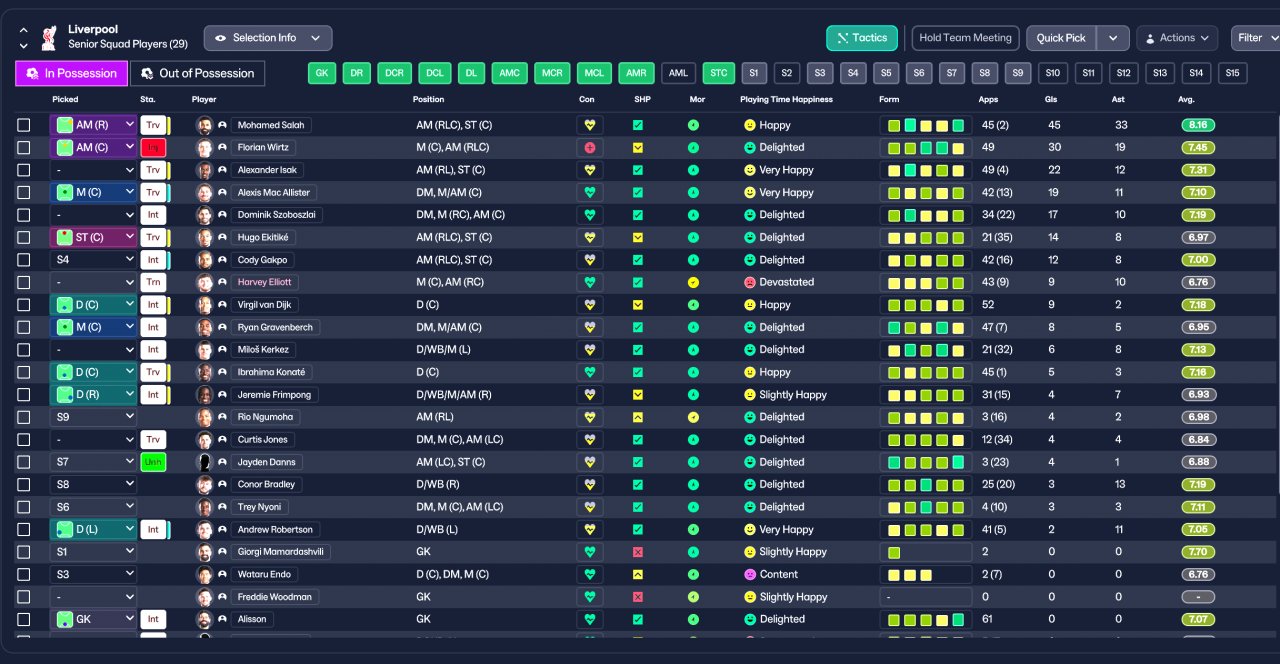
Task: Click Harvey Elliott's devastated red face icon
Action: coord(749,282)
